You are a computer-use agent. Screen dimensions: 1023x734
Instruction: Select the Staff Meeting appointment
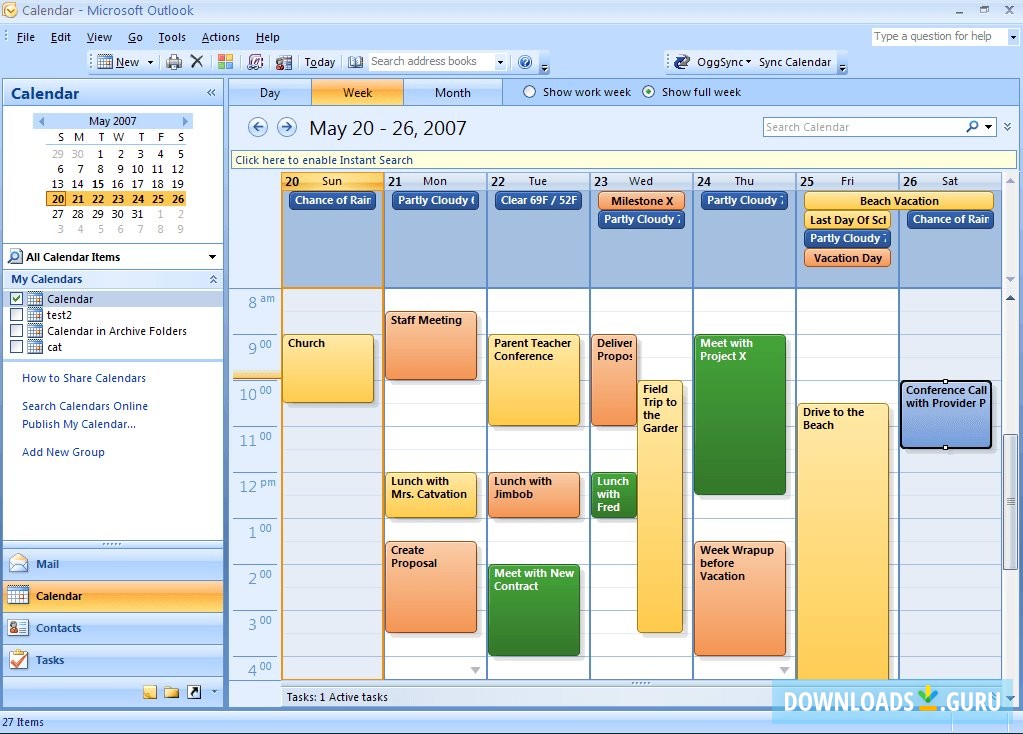point(431,345)
